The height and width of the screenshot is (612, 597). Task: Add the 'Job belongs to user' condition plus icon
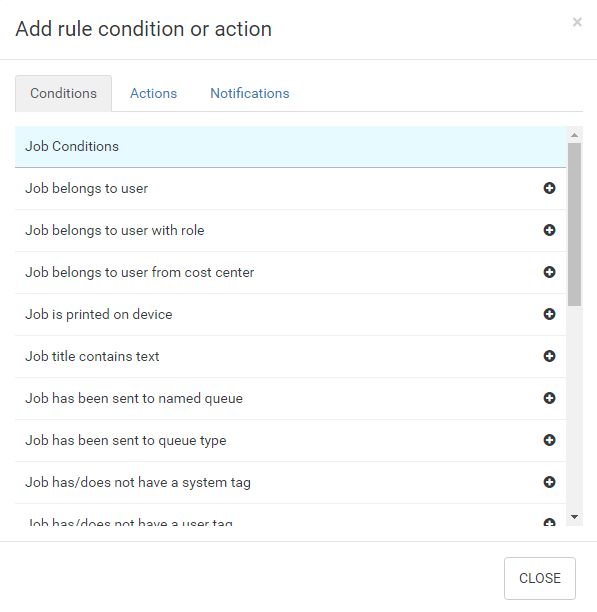[x=549, y=188]
